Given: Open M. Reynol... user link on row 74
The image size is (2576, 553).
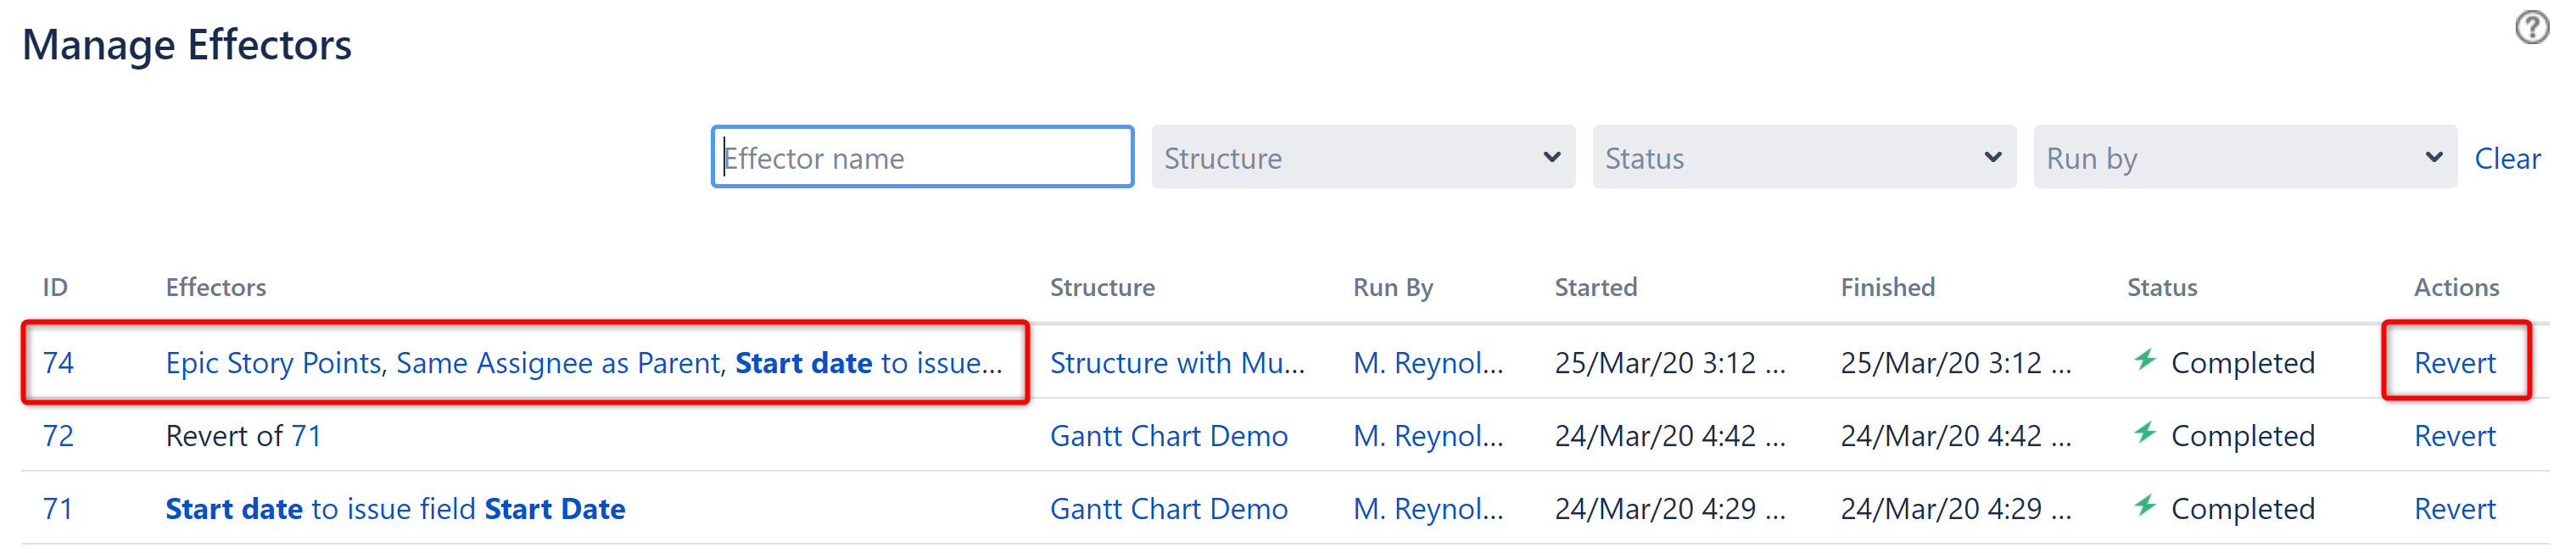Looking at the screenshot, I should [1428, 362].
